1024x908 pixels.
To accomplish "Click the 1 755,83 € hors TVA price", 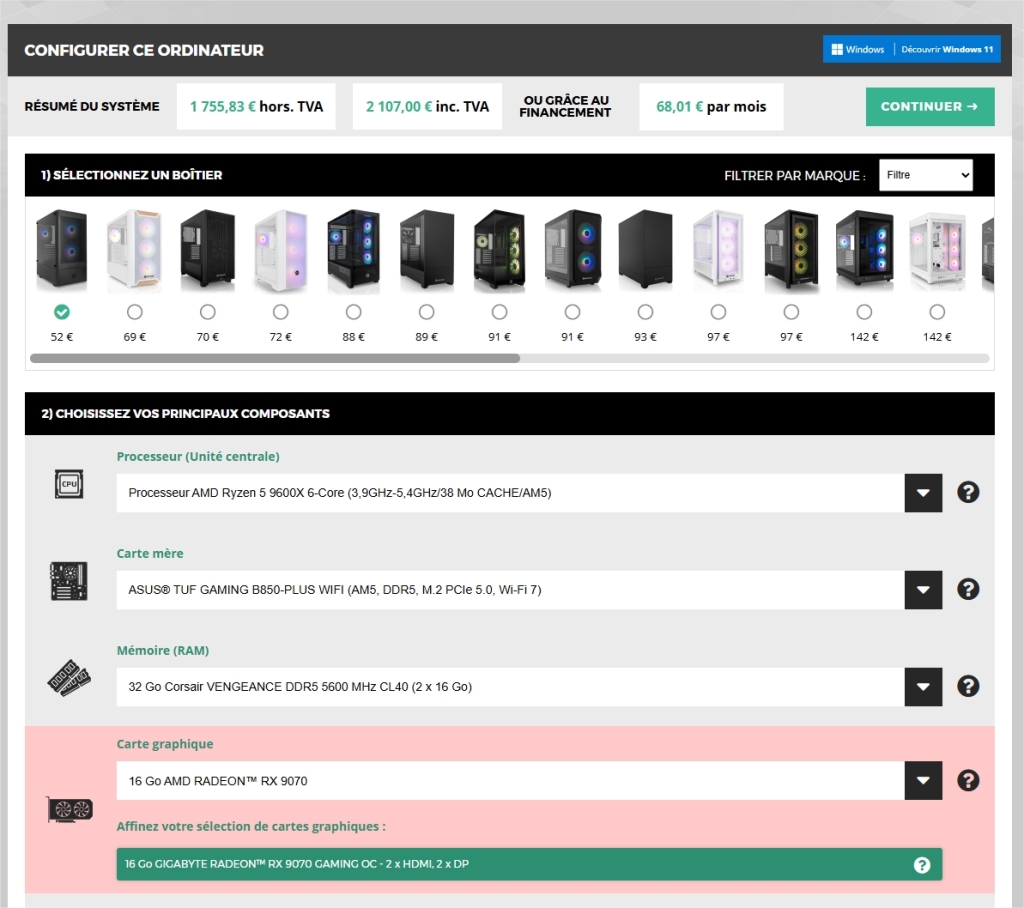I will point(256,106).
